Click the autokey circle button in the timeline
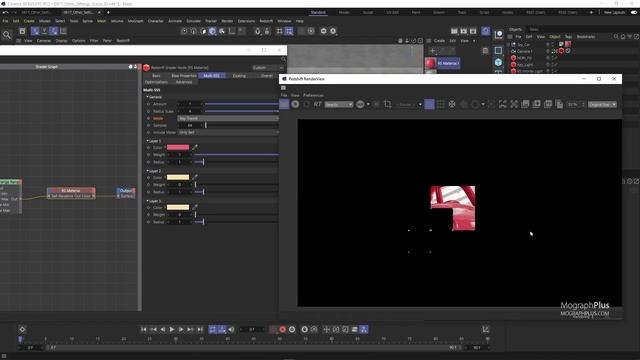Screen dimensions: 640x360 click(292, 329)
